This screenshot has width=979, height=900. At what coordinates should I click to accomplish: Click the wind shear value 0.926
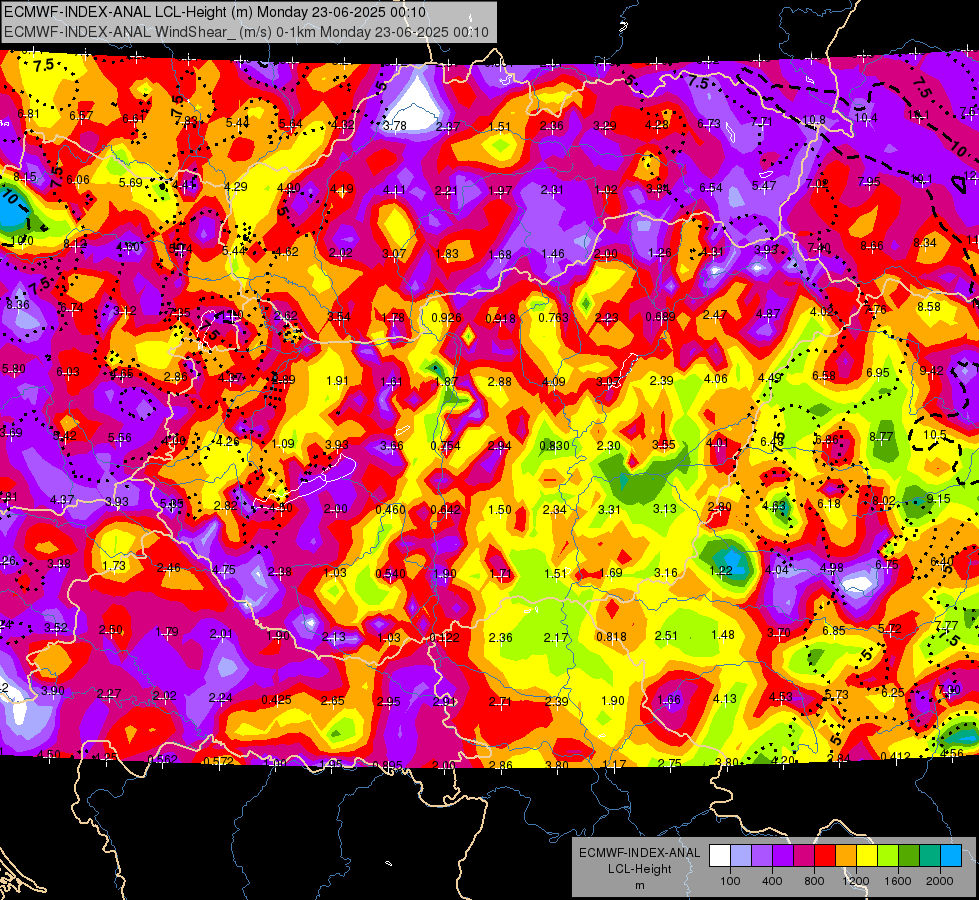point(446,318)
